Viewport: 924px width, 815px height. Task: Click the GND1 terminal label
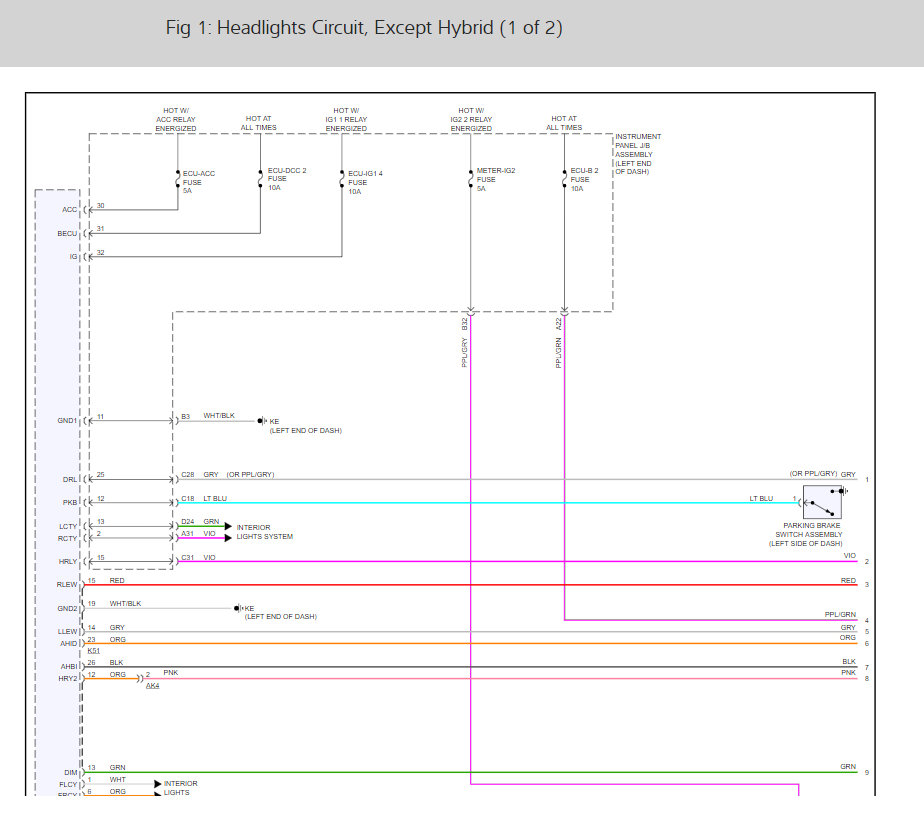pos(67,421)
